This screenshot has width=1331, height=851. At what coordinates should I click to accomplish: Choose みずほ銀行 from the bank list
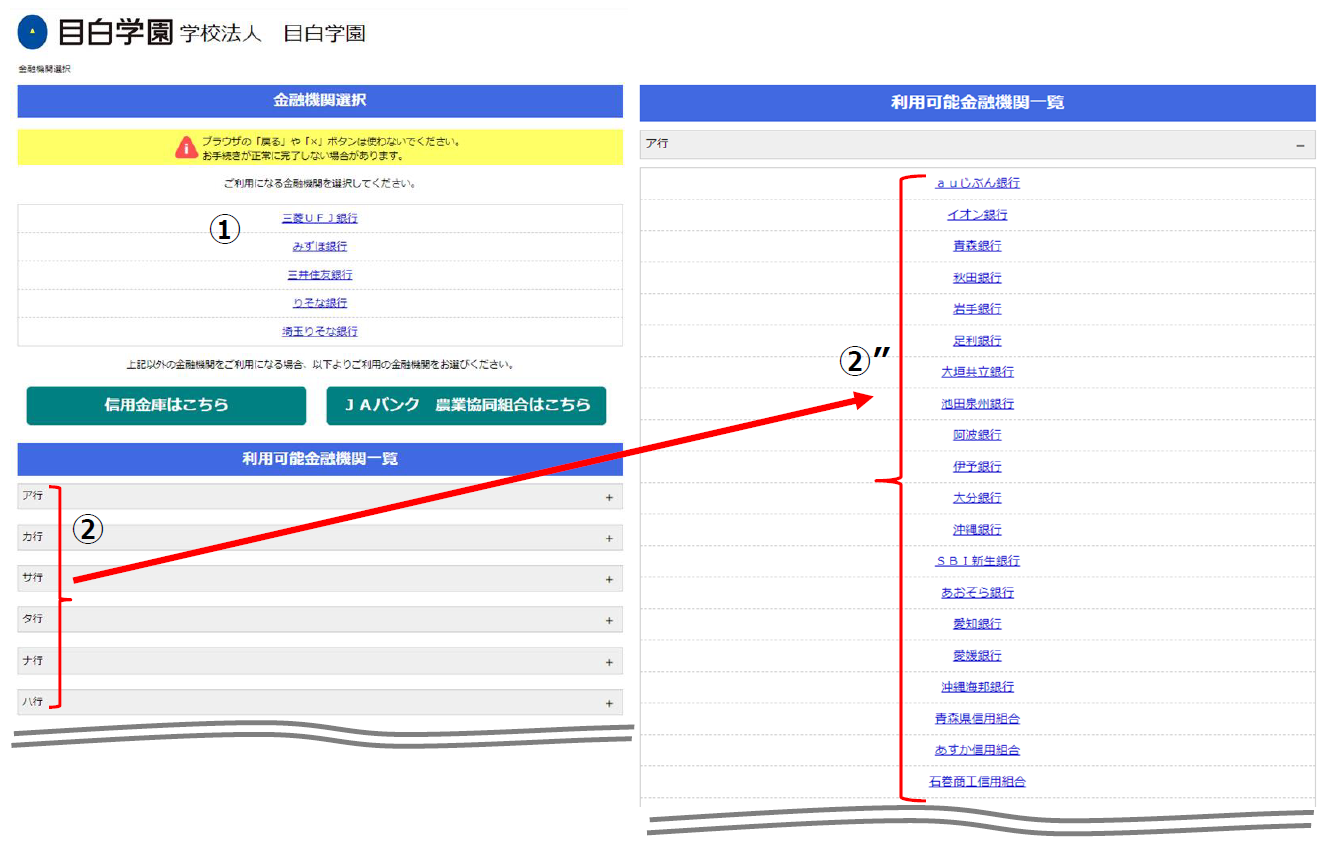[x=320, y=246]
